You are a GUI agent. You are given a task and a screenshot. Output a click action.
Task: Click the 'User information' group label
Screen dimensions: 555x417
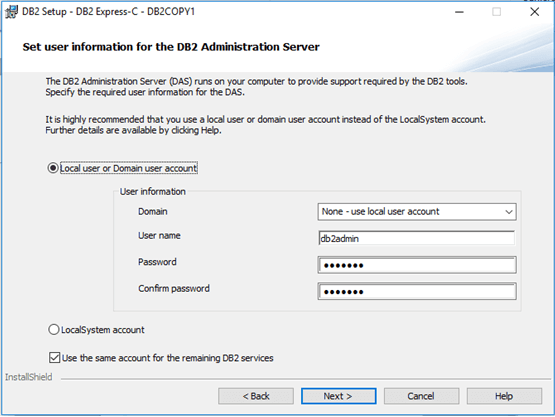coord(153,192)
